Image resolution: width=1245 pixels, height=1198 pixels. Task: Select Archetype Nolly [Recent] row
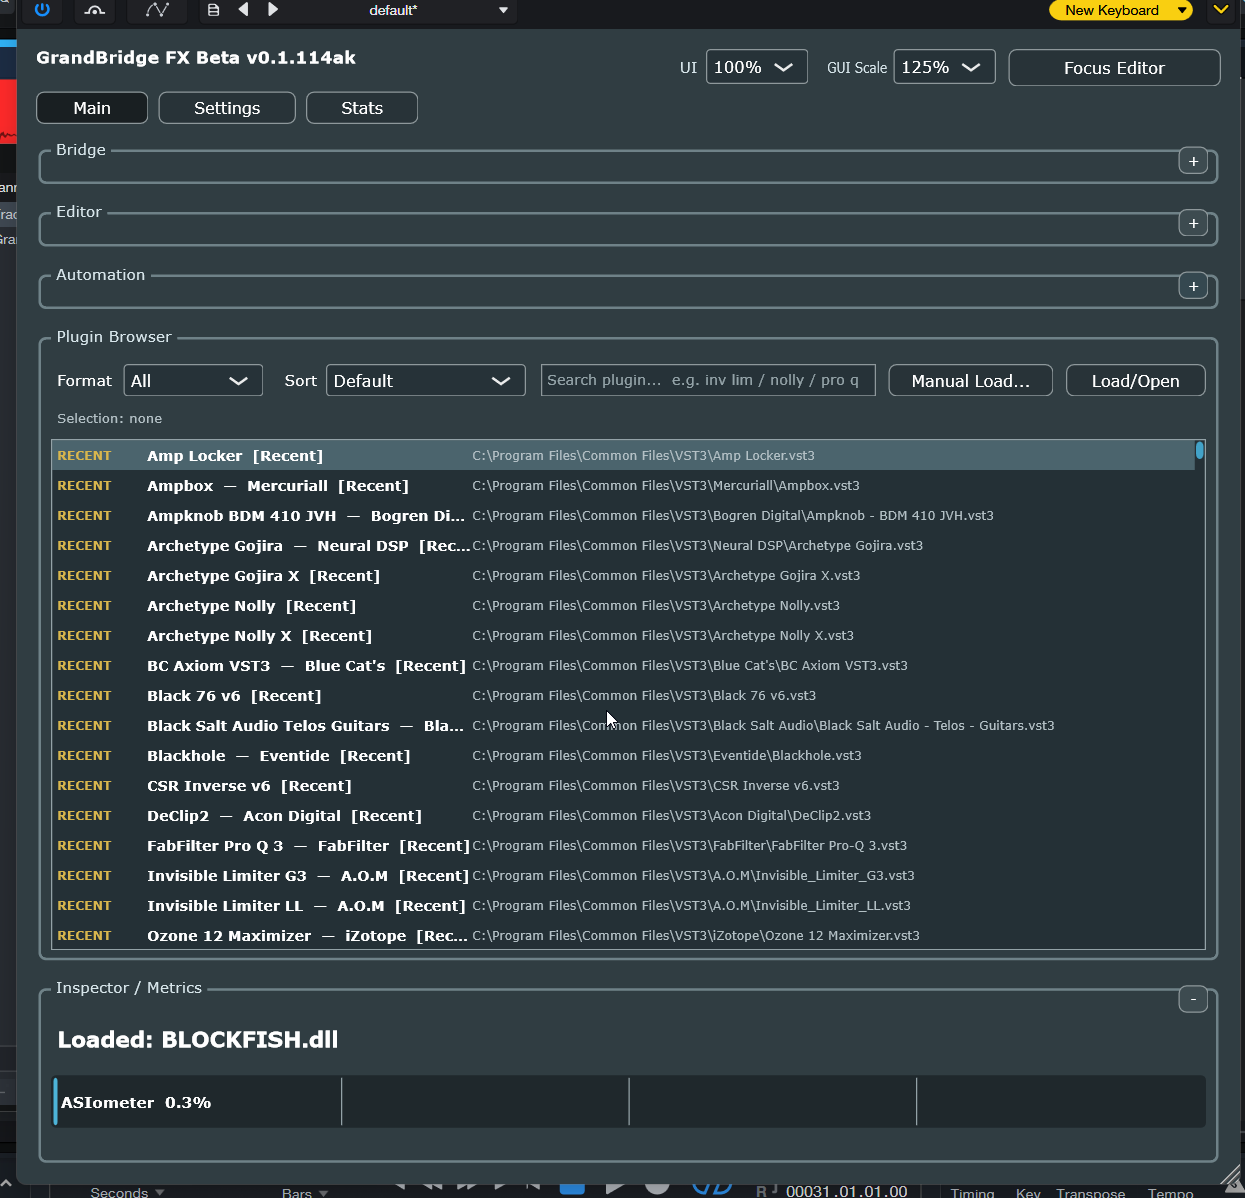pos(623,605)
